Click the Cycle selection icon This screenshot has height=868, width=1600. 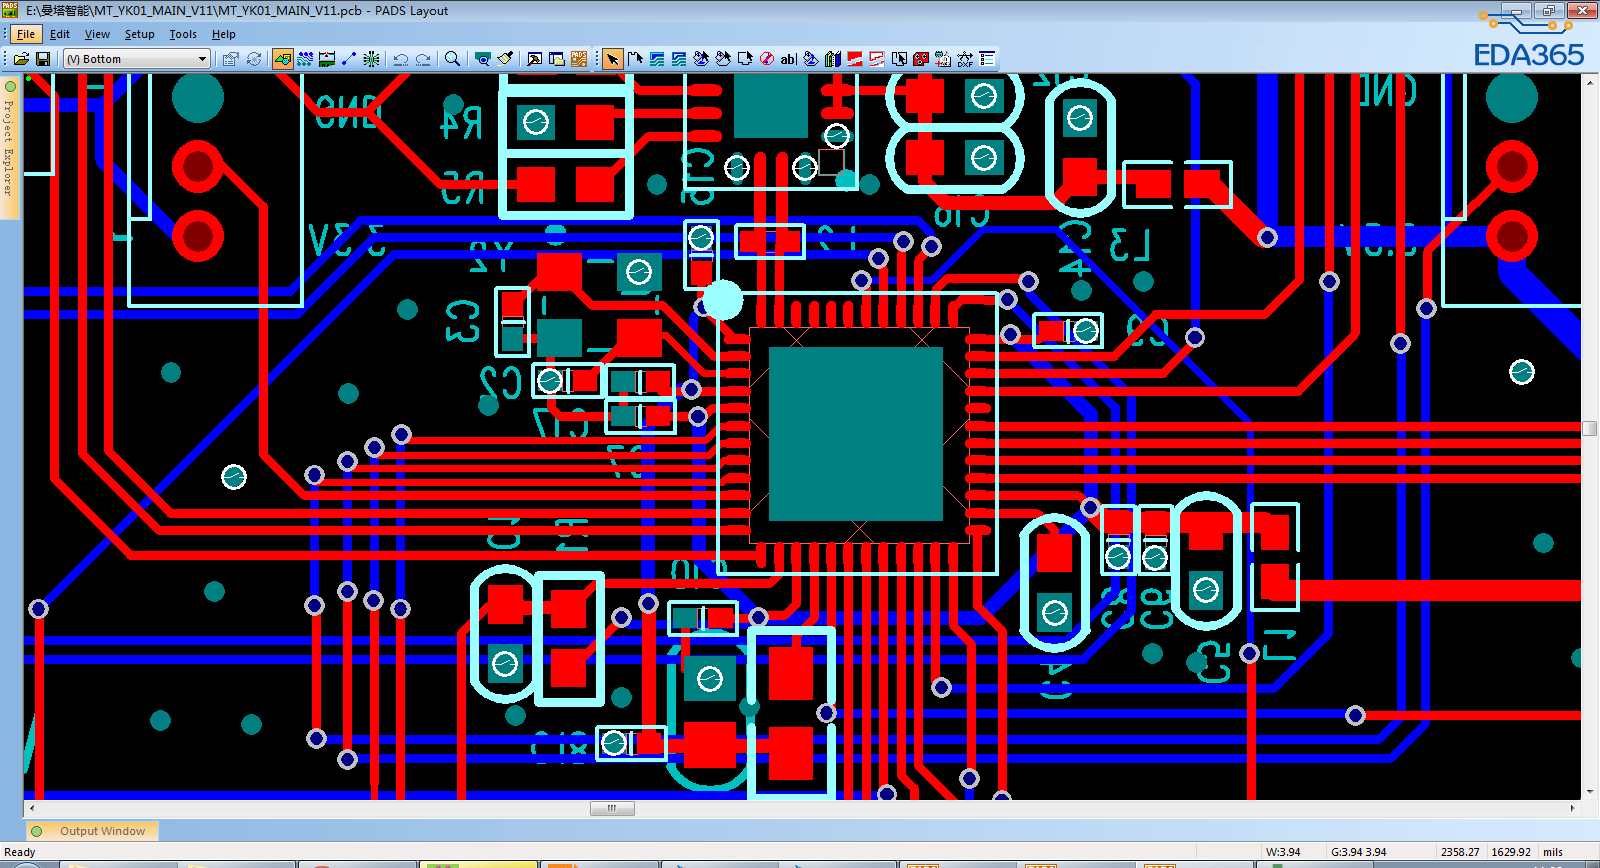pos(254,59)
